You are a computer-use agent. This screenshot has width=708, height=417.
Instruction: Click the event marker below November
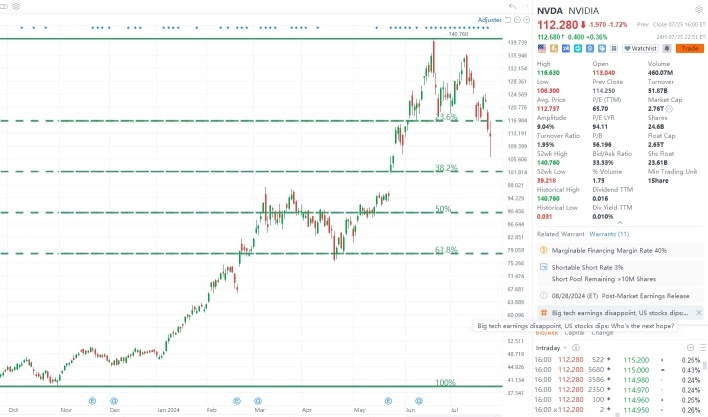[x=92, y=401]
